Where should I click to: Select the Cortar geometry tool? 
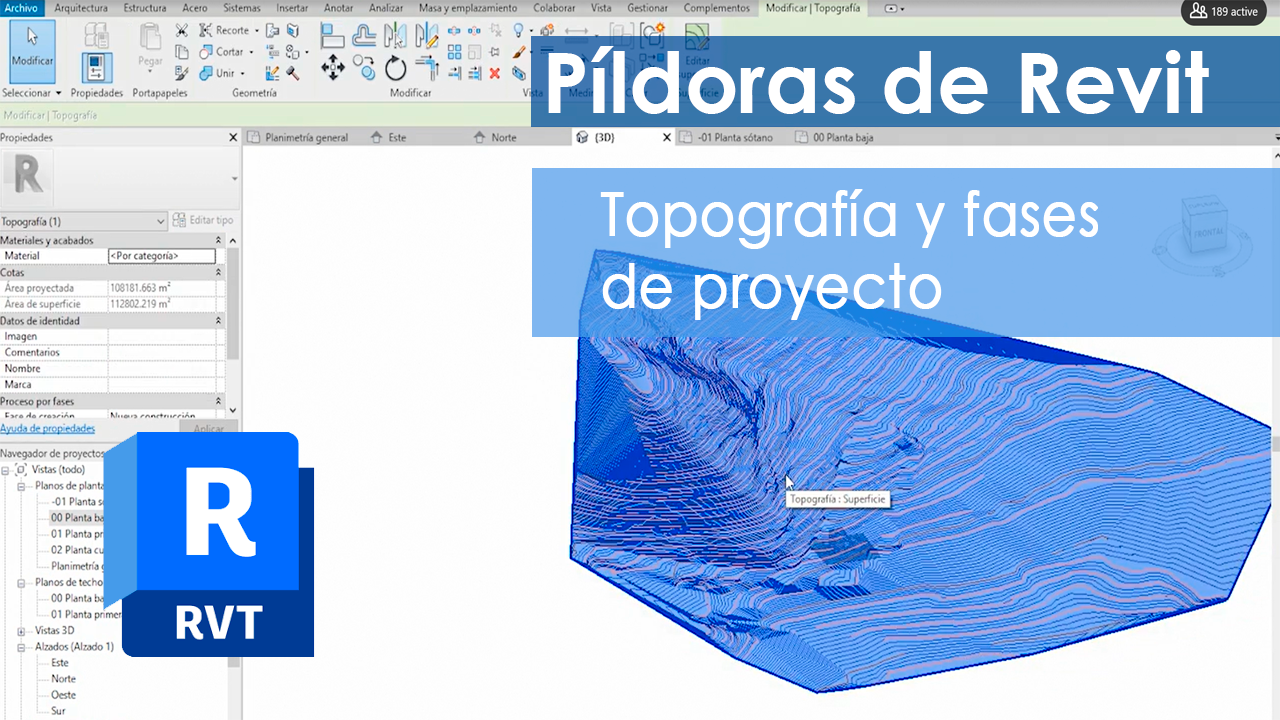pos(222,51)
